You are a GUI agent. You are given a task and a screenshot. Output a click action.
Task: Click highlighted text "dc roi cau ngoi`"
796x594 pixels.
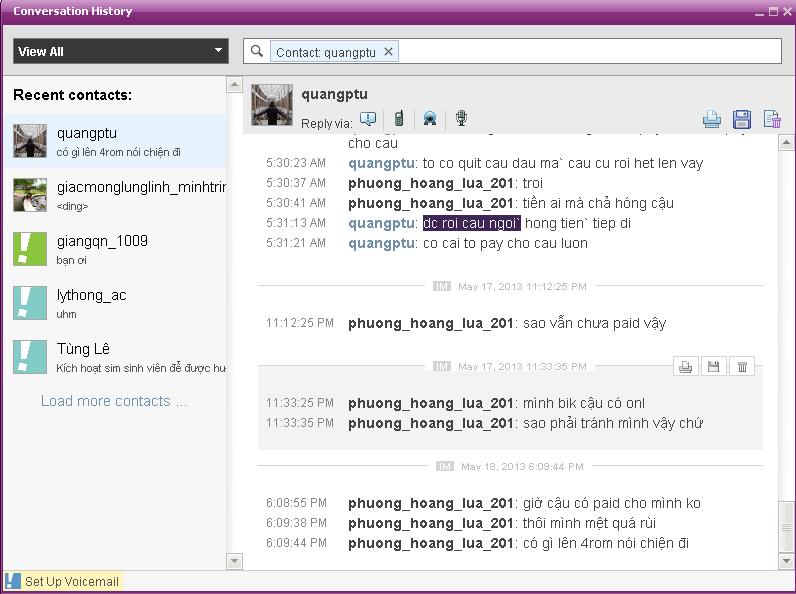pyautogui.click(x=472, y=223)
